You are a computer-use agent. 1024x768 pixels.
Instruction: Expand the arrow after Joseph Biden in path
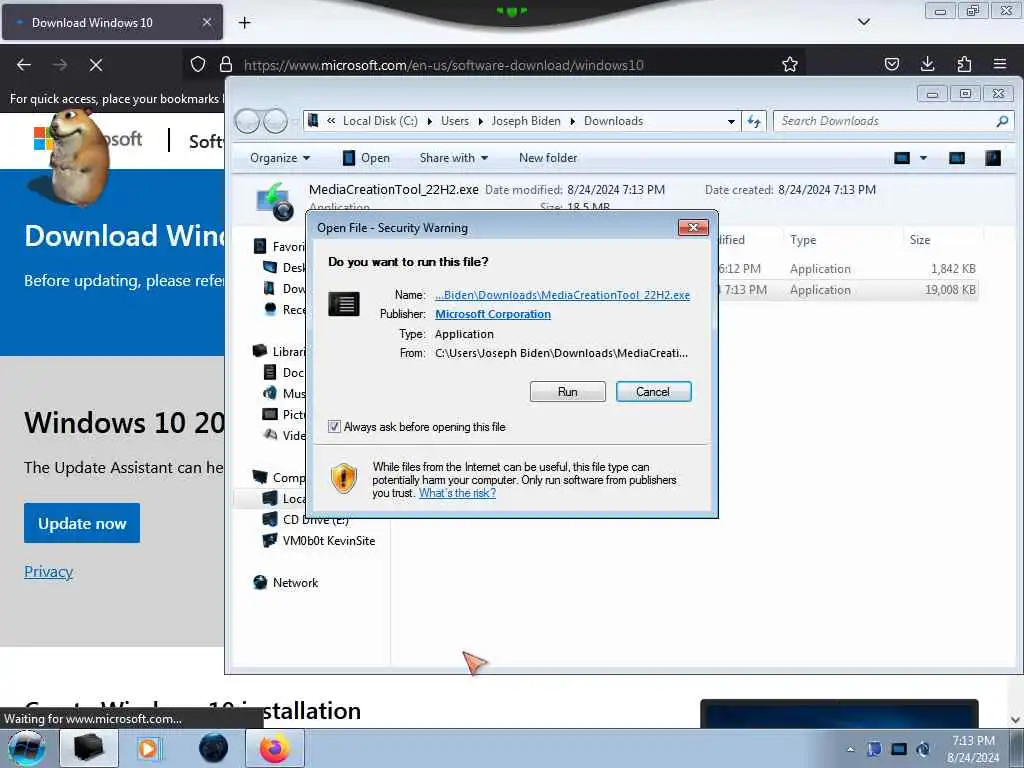572,121
